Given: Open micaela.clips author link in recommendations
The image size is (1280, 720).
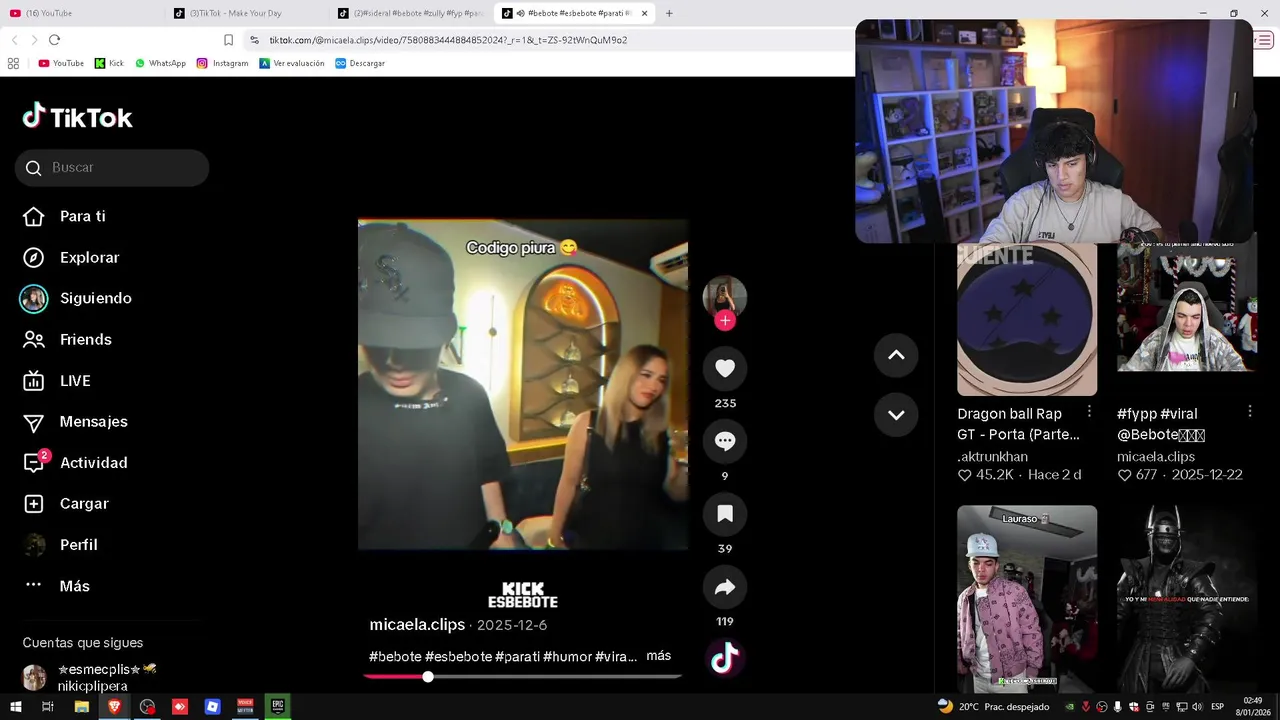Looking at the screenshot, I should 1156,456.
